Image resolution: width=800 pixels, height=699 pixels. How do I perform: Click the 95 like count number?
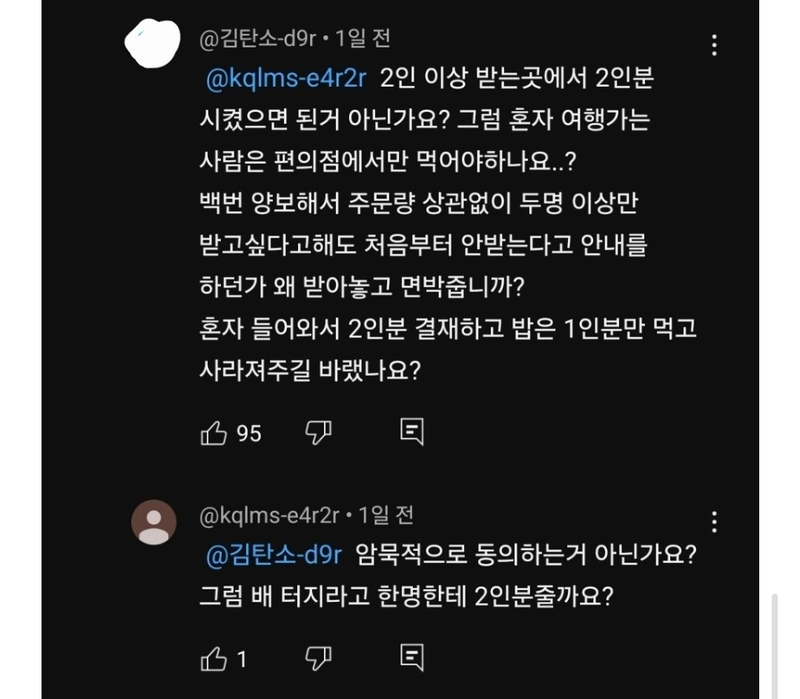[x=249, y=434]
